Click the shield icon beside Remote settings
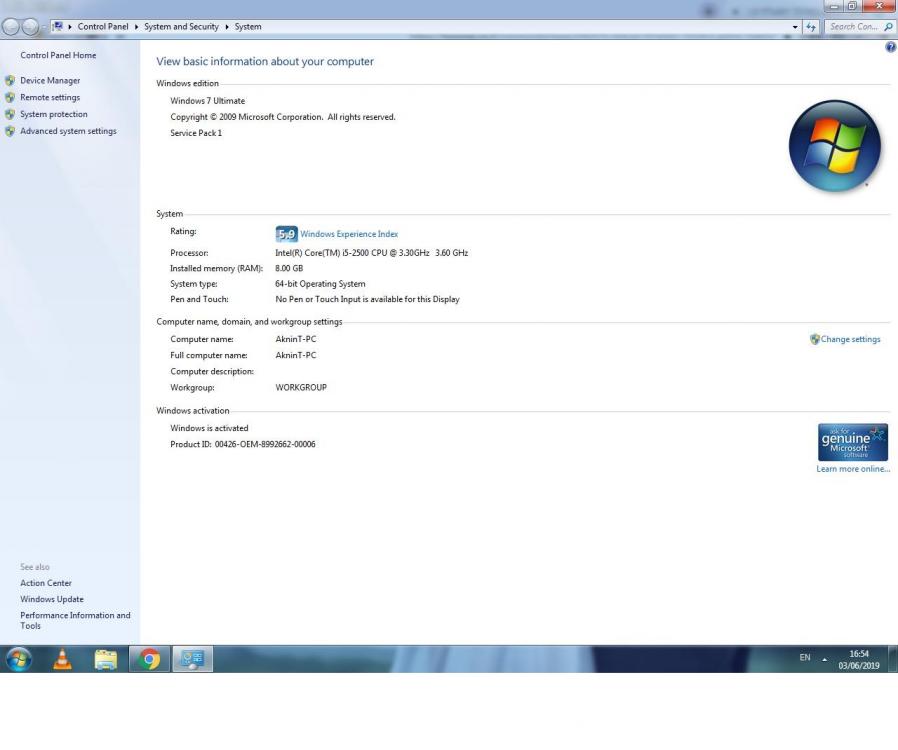 [x=10, y=97]
